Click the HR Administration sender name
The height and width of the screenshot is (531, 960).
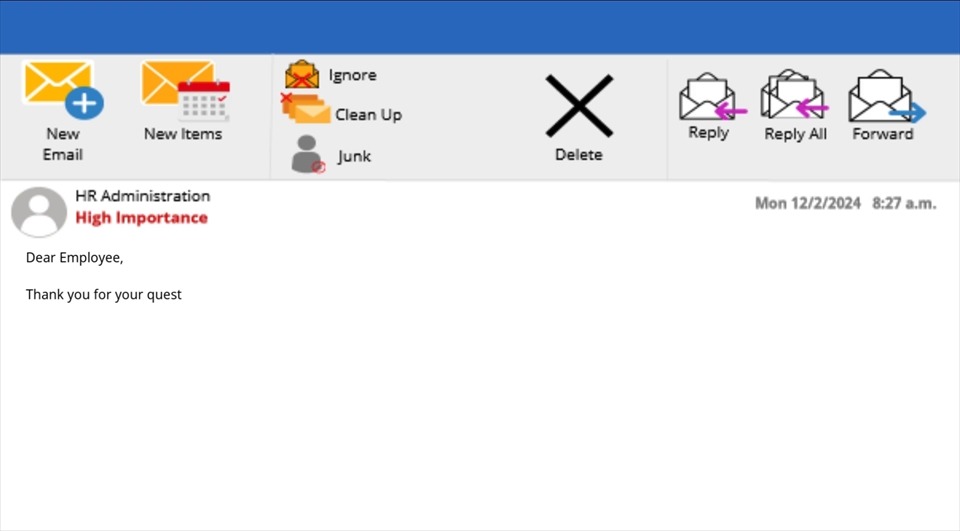coord(143,196)
